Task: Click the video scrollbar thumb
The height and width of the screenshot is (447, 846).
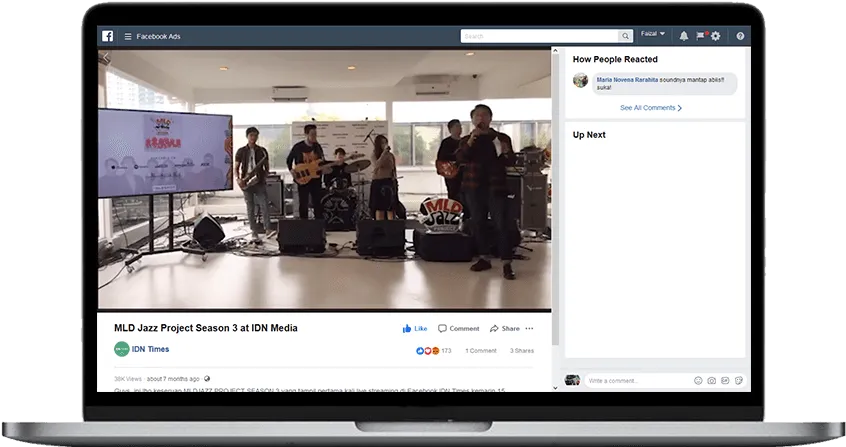Action: [x=555, y=200]
